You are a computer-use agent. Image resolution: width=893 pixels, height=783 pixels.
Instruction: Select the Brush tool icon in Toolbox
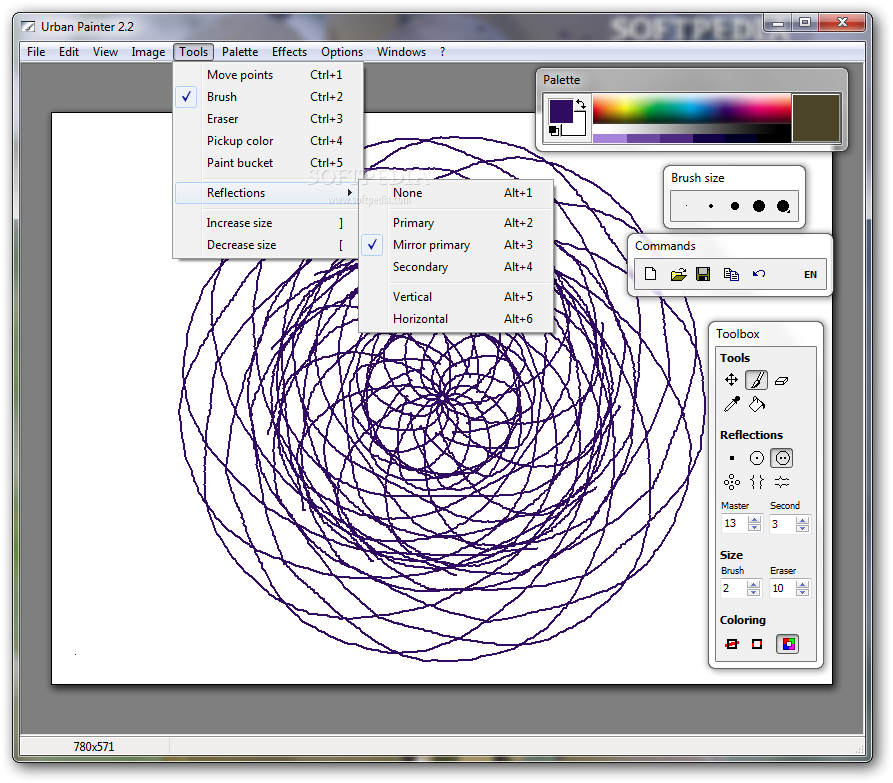click(756, 380)
